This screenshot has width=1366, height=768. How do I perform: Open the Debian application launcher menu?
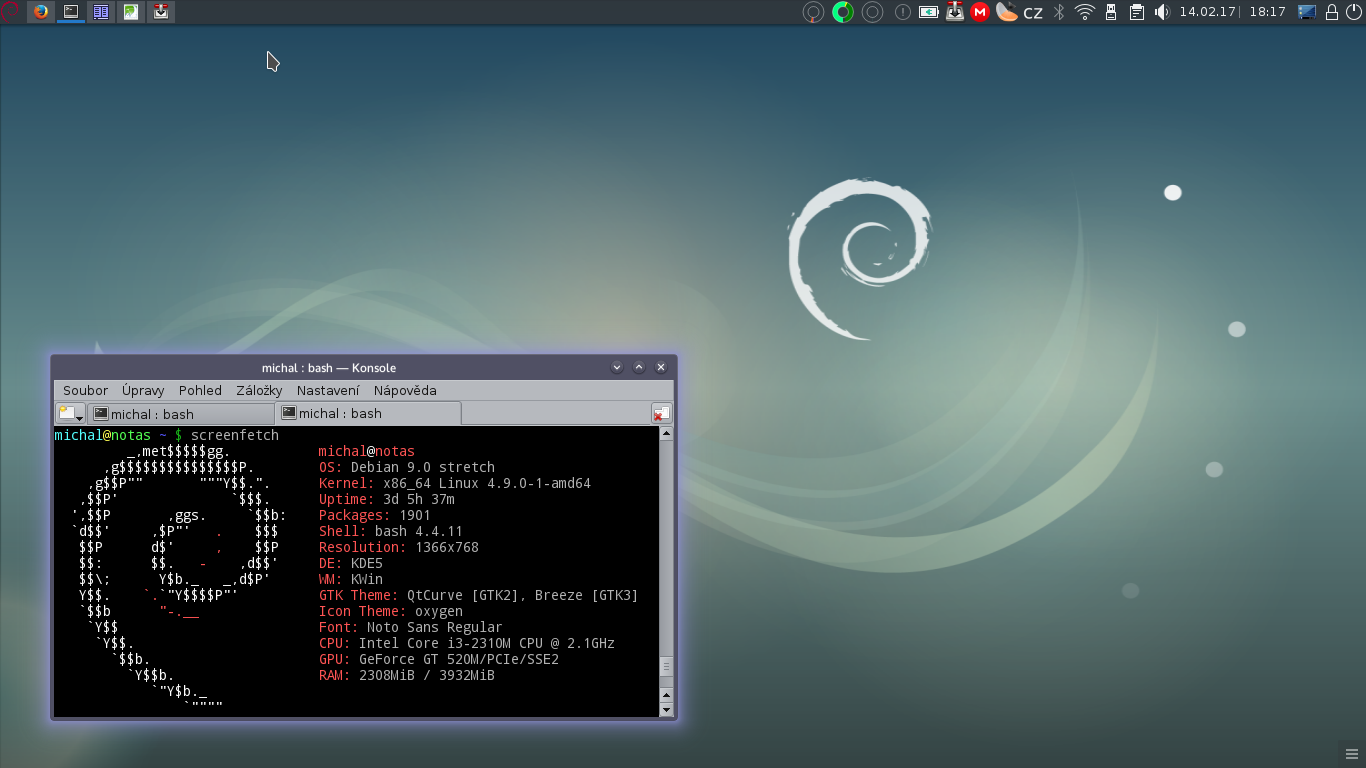coord(10,12)
